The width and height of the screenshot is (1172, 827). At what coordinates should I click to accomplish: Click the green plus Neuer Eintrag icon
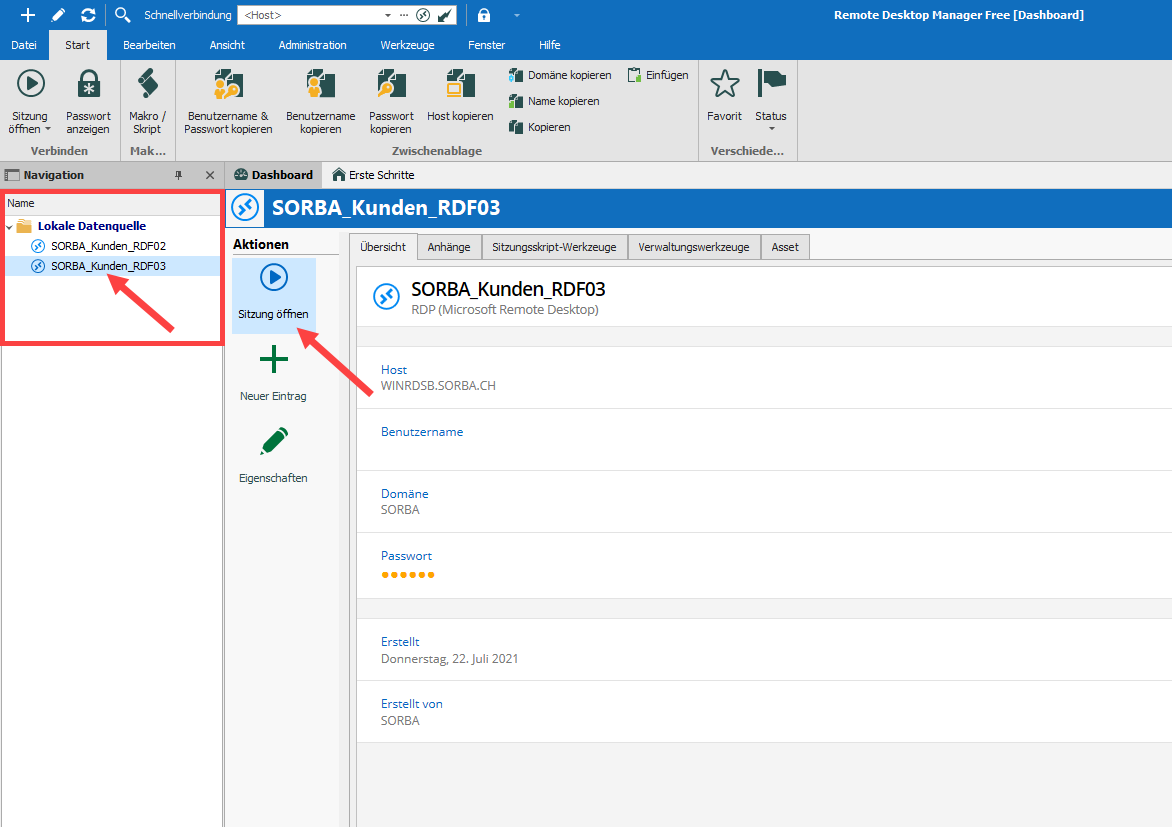[x=273, y=360]
